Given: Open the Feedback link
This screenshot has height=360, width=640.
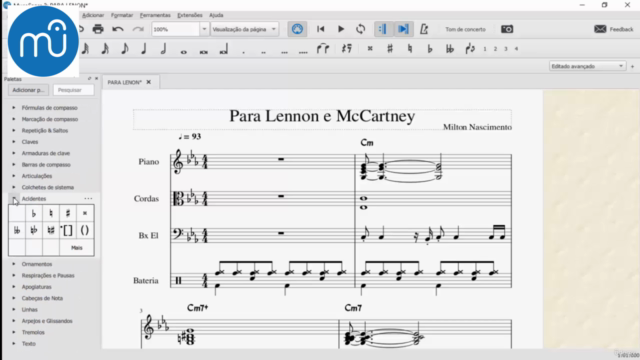Looking at the screenshot, I should coord(614,29).
